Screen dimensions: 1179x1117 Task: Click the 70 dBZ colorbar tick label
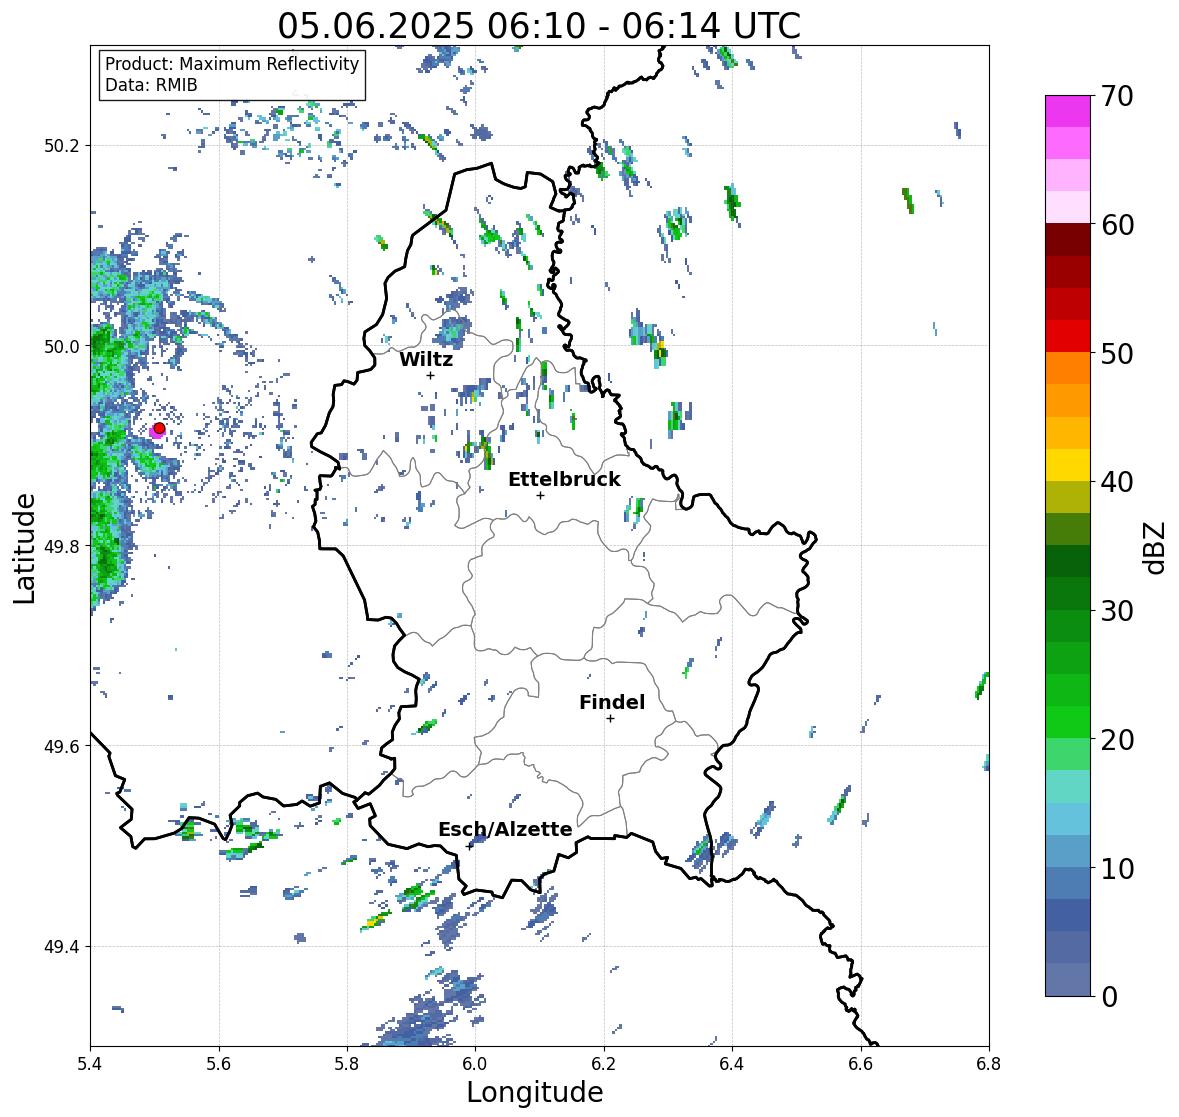pos(1117,96)
